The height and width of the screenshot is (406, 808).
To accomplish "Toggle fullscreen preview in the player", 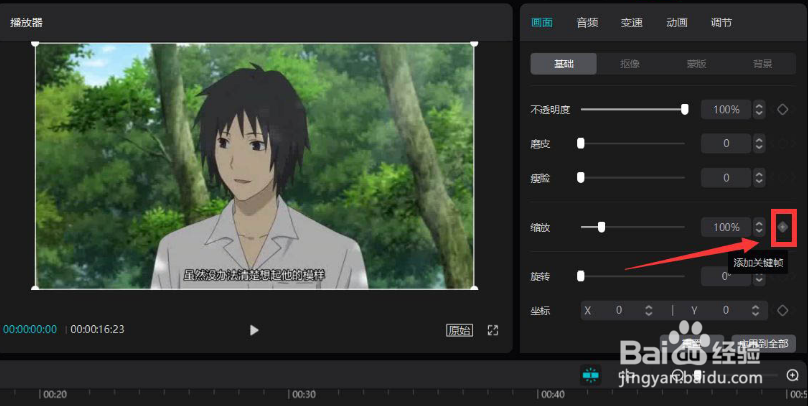I will (x=493, y=330).
